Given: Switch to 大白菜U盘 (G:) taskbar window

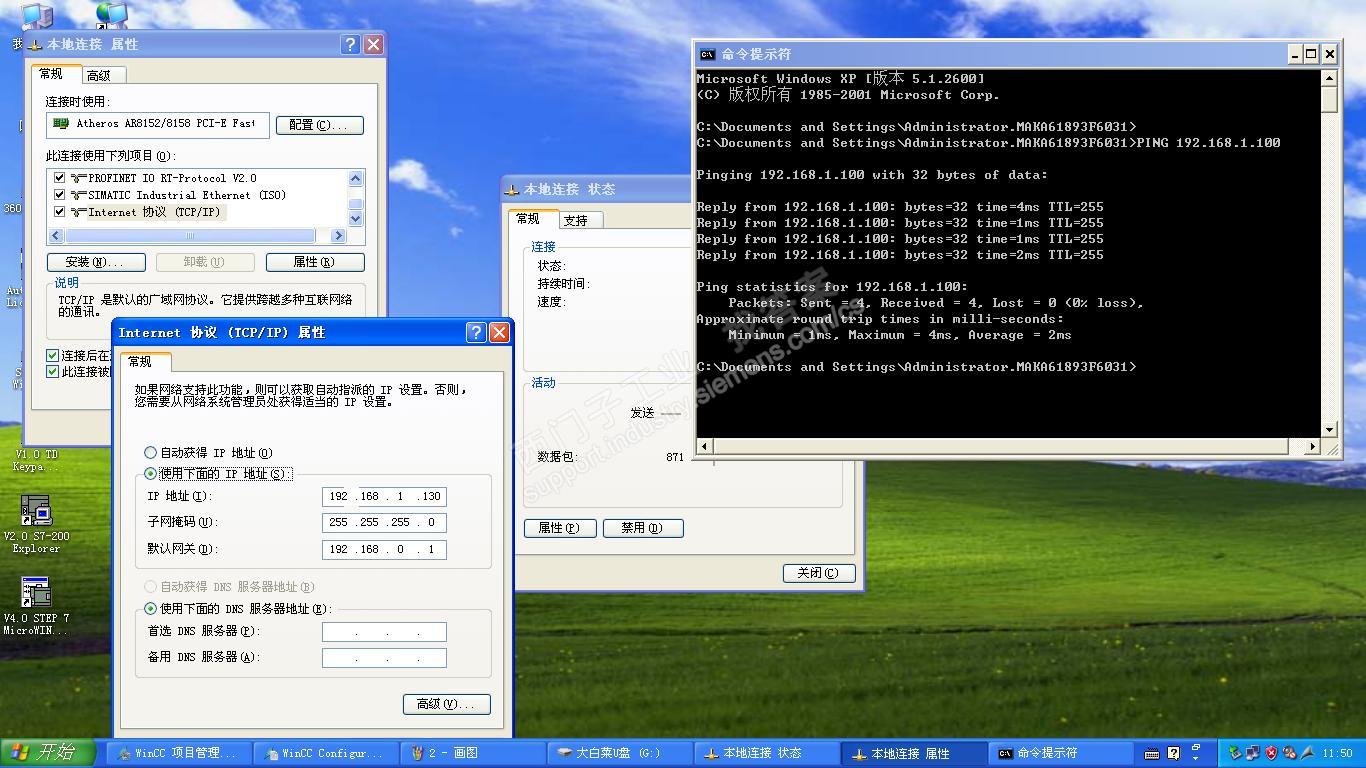Looking at the screenshot, I should [x=621, y=753].
